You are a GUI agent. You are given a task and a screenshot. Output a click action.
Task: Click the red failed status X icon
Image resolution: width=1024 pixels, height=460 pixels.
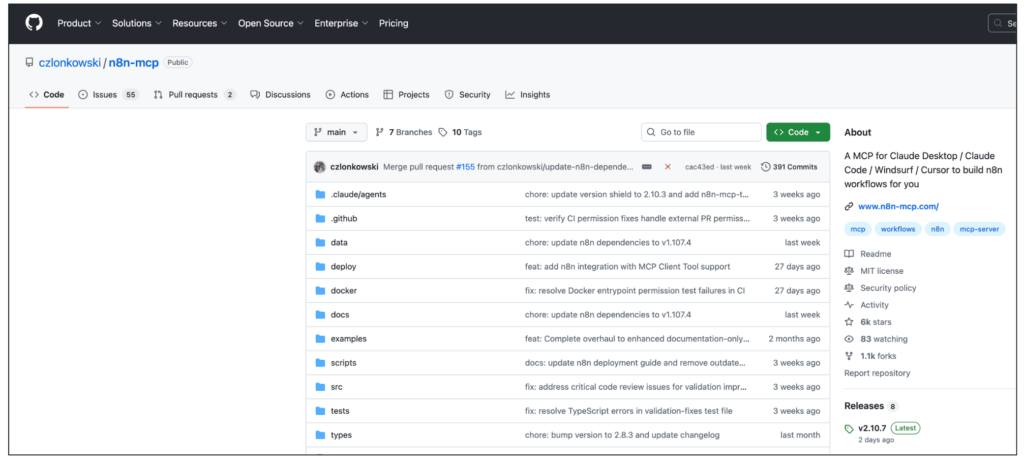668,167
